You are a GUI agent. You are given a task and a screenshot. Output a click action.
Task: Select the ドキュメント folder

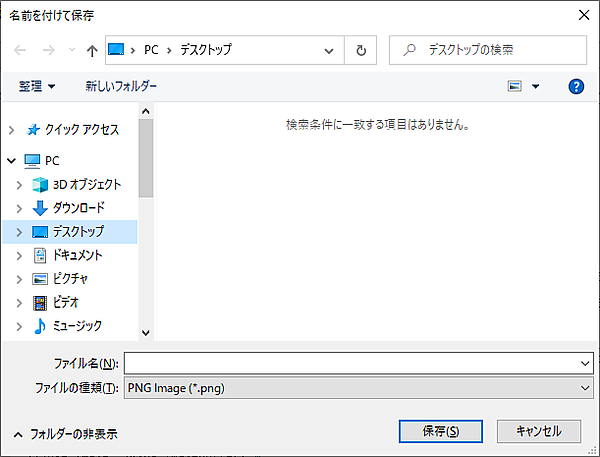click(x=78, y=255)
